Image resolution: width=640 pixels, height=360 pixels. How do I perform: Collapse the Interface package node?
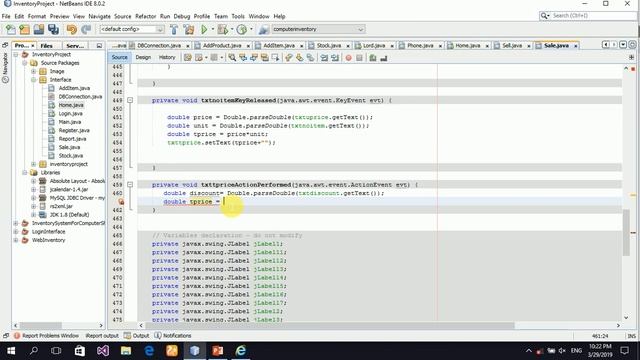coord(34,80)
